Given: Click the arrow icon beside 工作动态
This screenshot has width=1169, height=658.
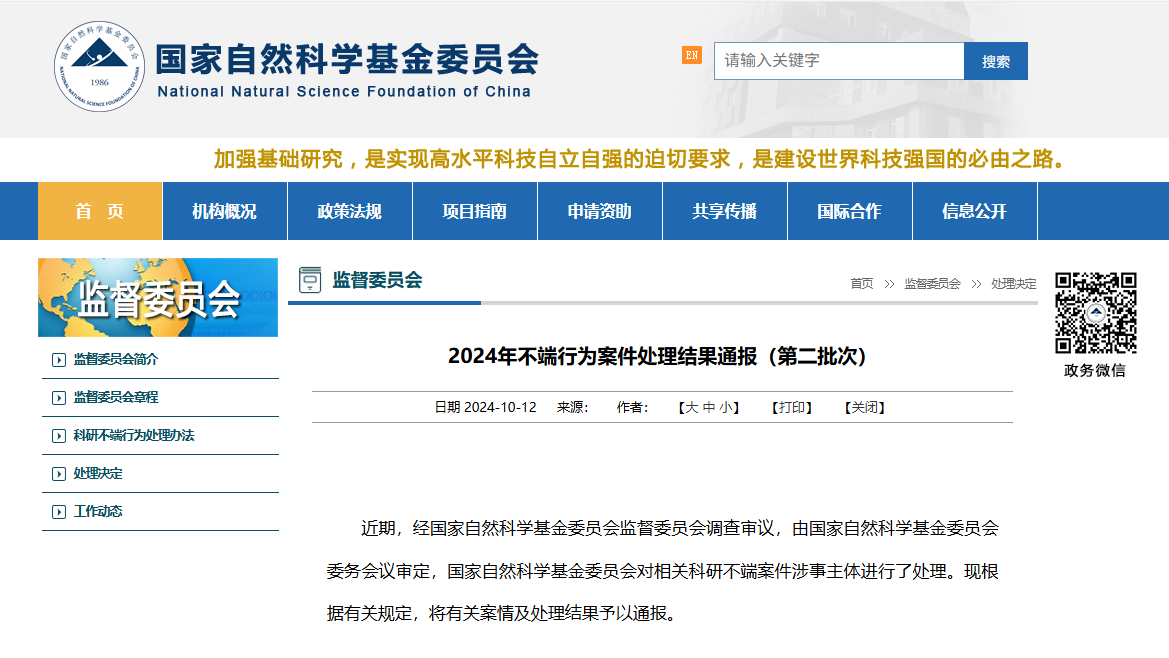Looking at the screenshot, I should 59,512.
